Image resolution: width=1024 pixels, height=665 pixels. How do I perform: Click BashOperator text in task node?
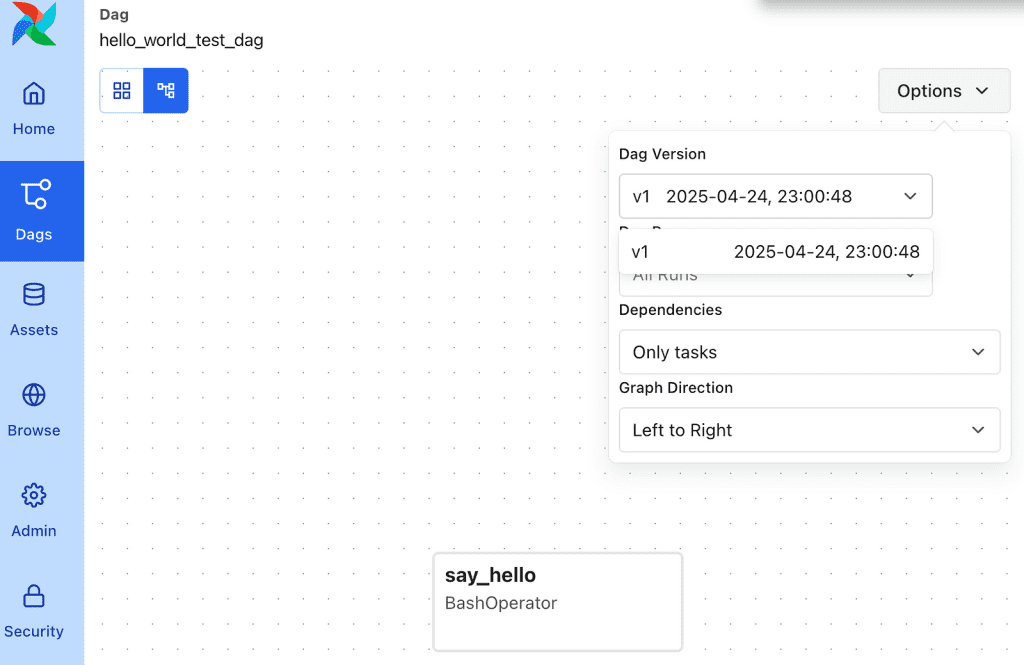coord(500,603)
